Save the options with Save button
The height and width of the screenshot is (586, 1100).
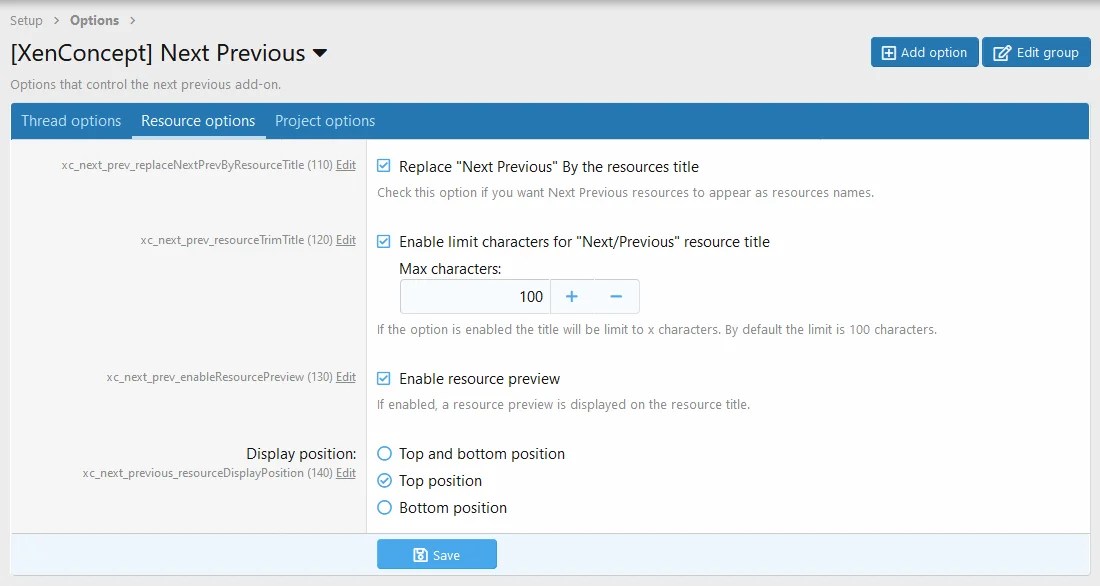click(x=436, y=555)
